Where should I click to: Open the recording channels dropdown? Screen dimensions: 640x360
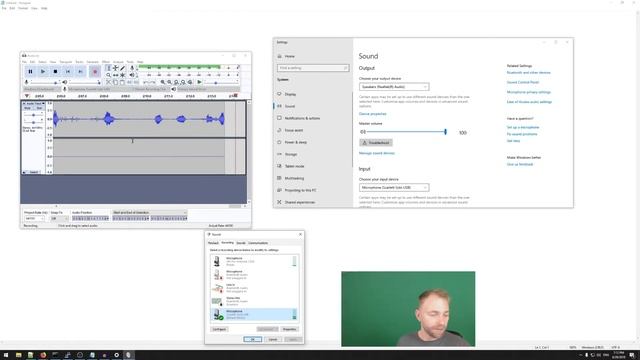[151, 89]
